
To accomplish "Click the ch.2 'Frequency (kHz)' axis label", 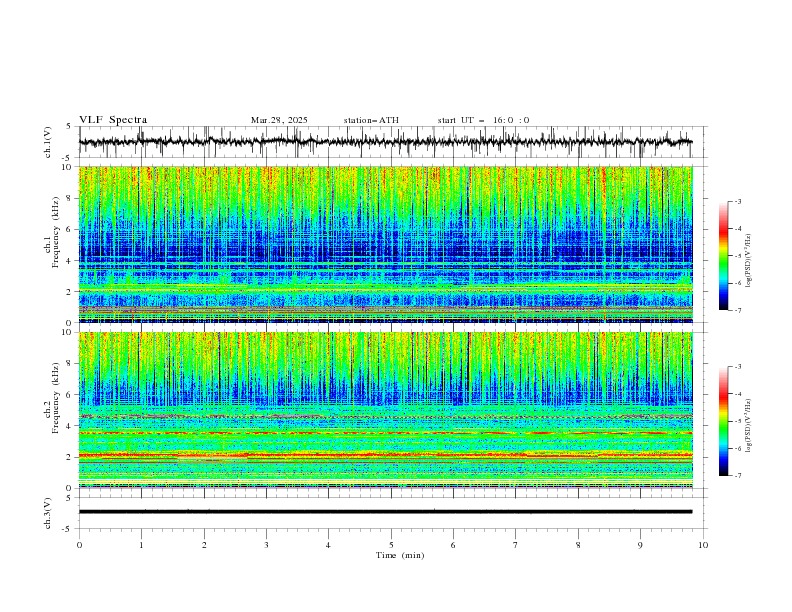I will [x=55, y=398].
